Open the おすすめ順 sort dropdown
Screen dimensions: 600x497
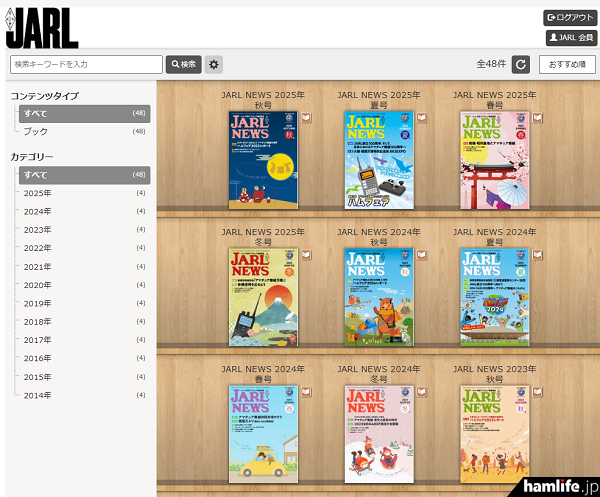(566, 64)
